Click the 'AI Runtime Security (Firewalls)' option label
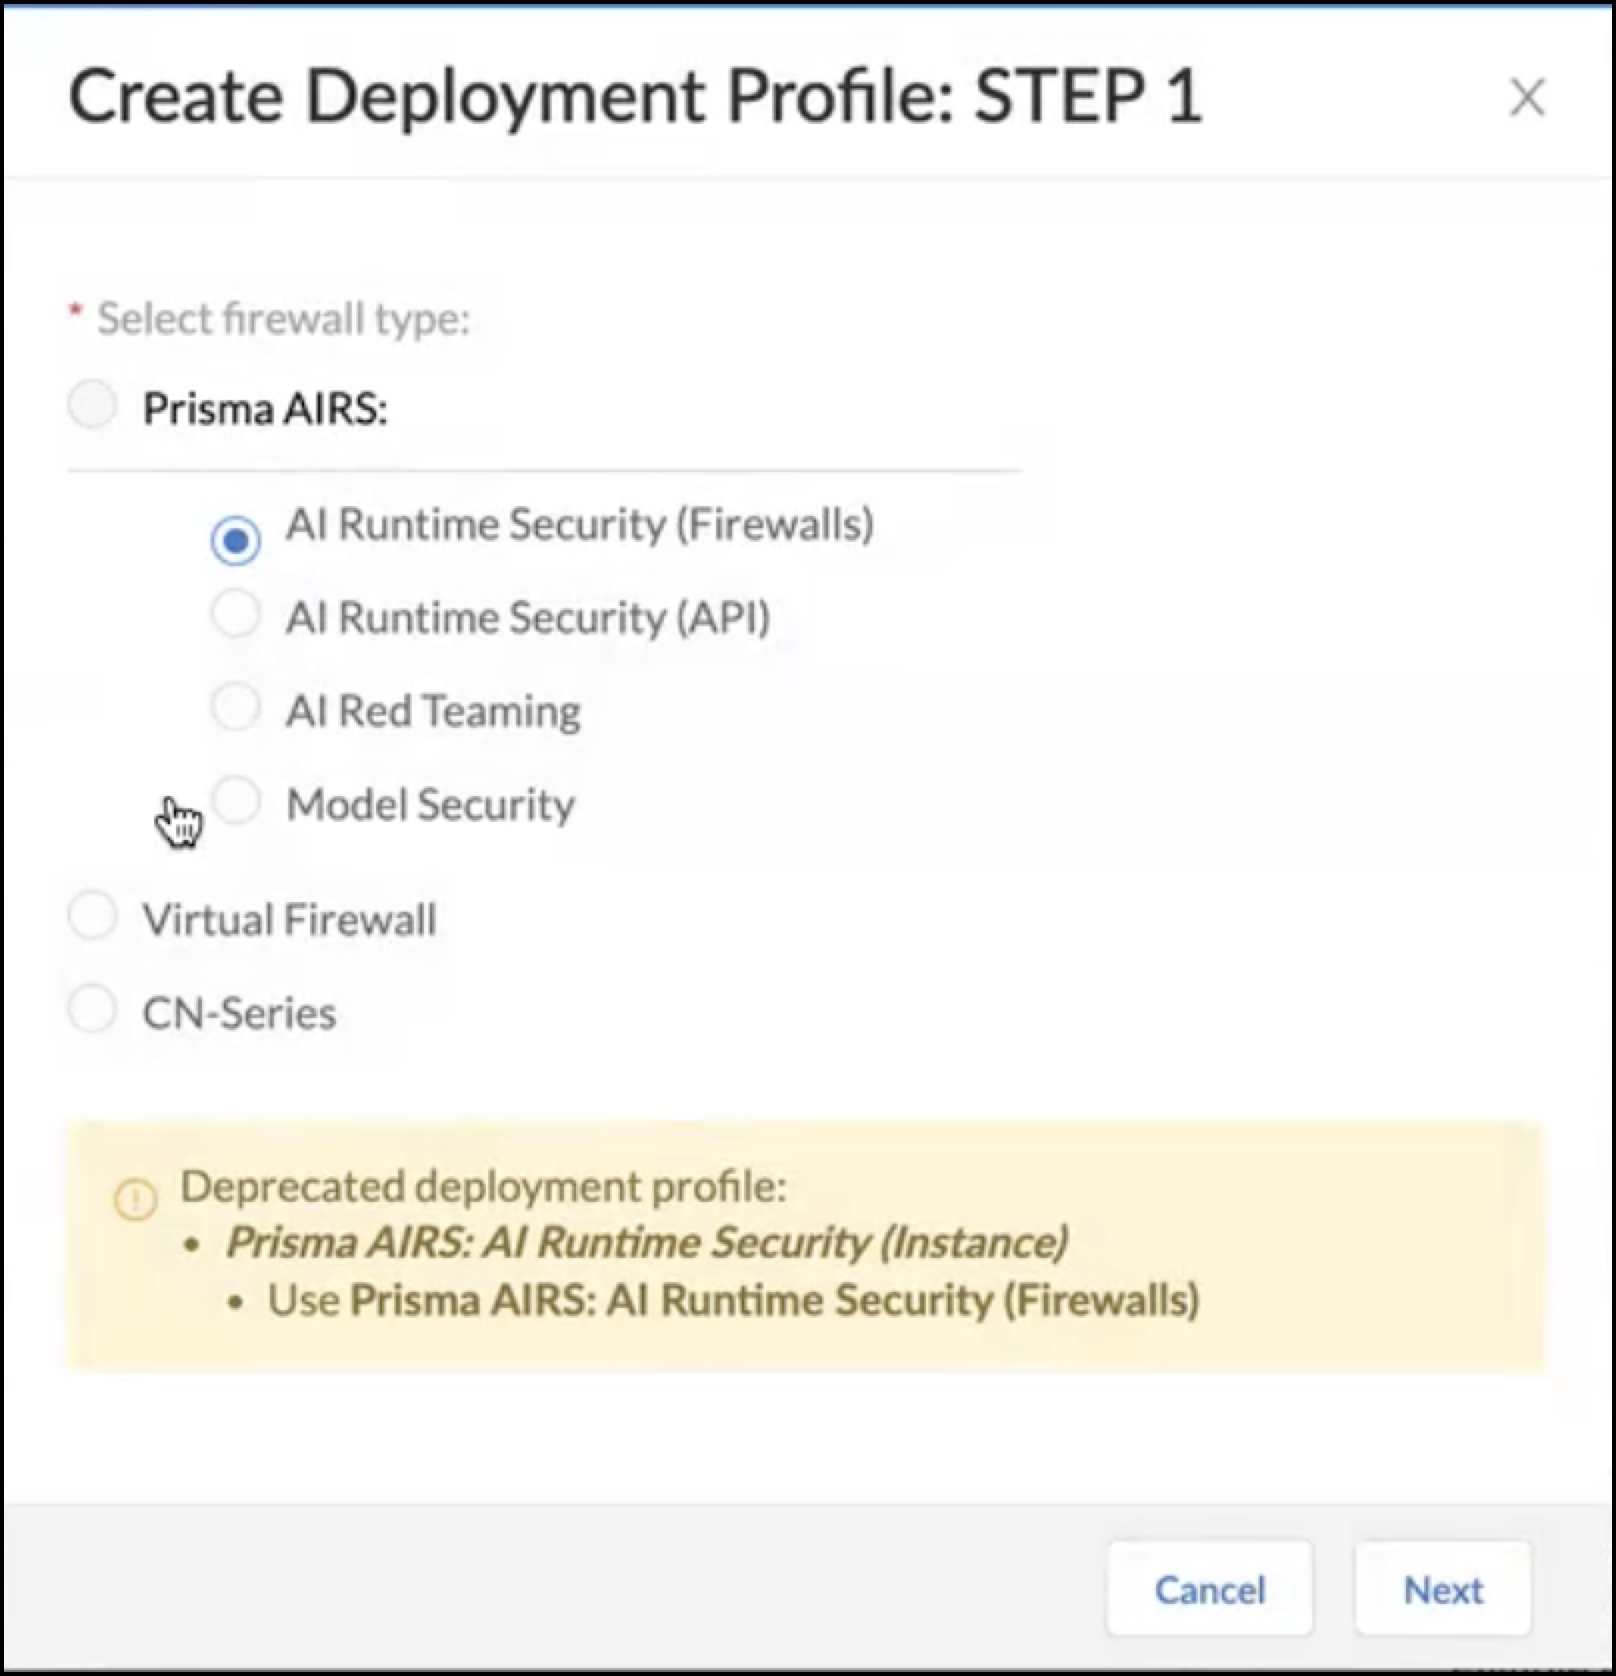 [580, 524]
